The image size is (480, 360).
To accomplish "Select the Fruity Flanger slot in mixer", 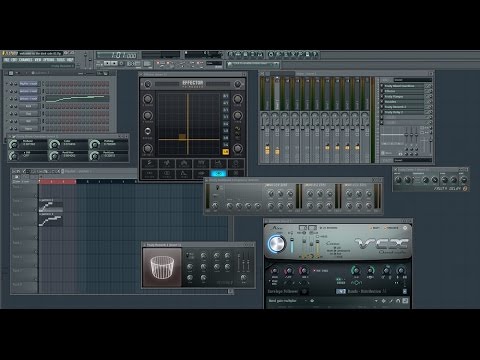I will [x=404, y=96].
